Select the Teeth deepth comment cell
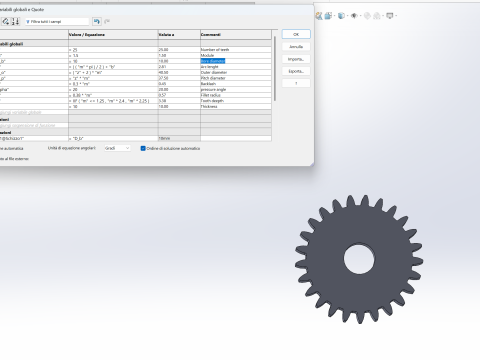This screenshot has height=360, width=480. tap(236, 101)
